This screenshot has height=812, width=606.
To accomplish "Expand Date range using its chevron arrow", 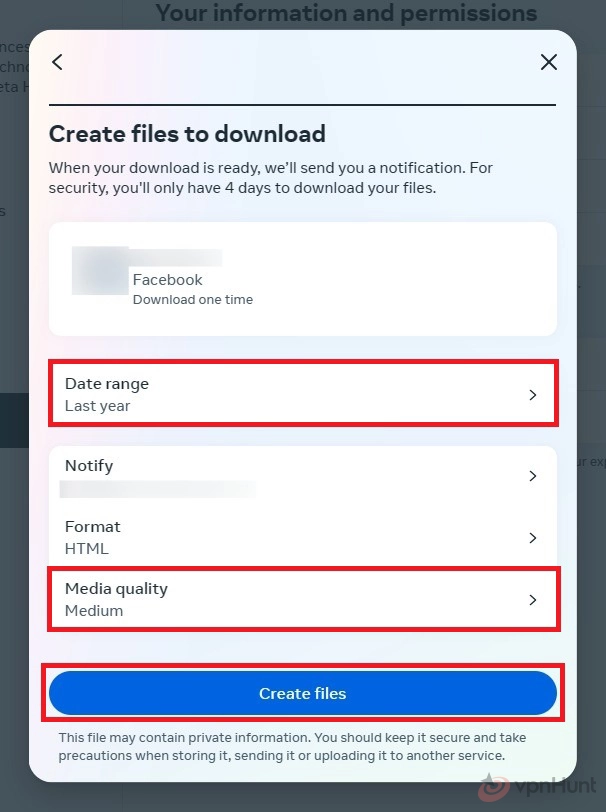I will tap(532, 395).
